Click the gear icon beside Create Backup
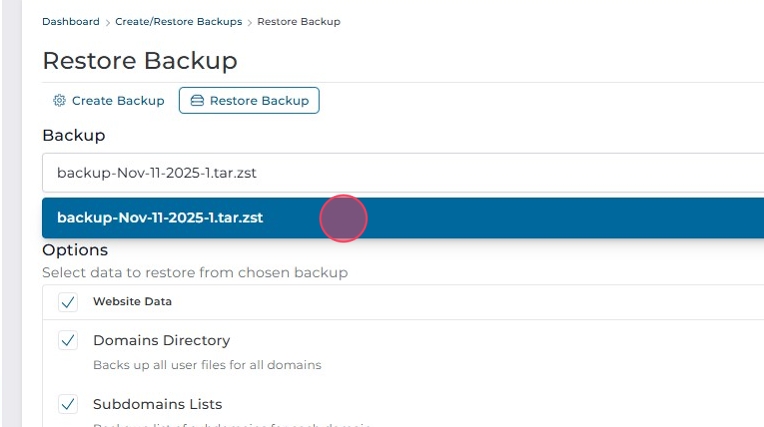 pos(59,101)
